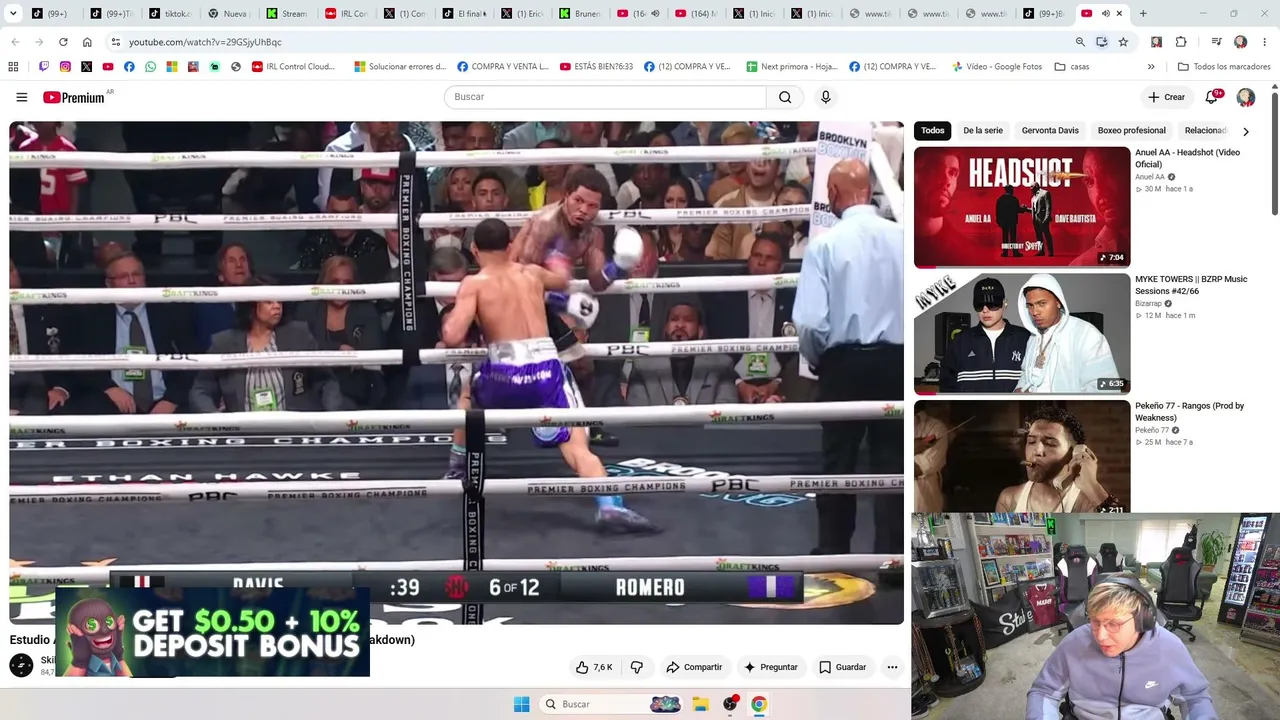The width and height of the screenshot is (1280, 720).
Task: Open the MYKE TOWERS video thumbnail
Action: (1022, 334)
